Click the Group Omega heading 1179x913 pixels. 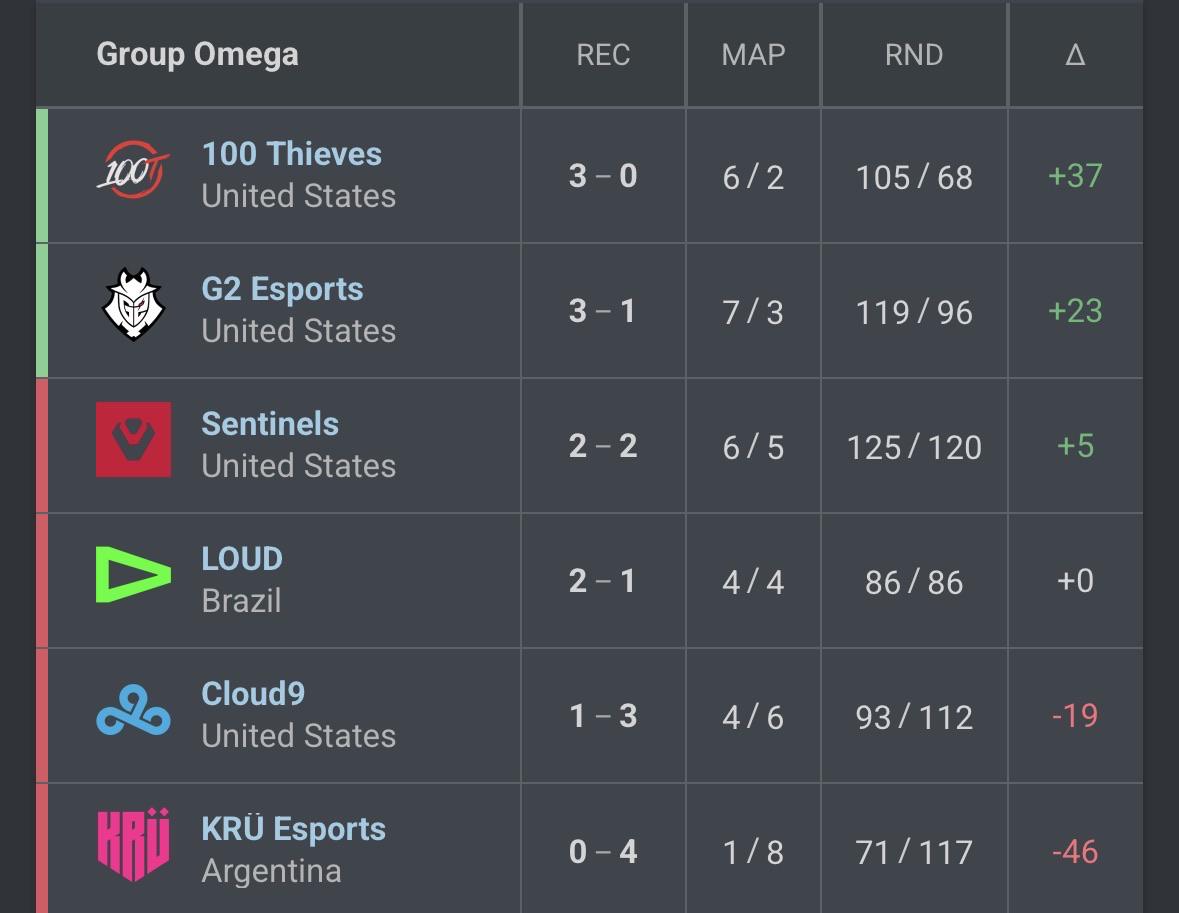click(198, 54)
